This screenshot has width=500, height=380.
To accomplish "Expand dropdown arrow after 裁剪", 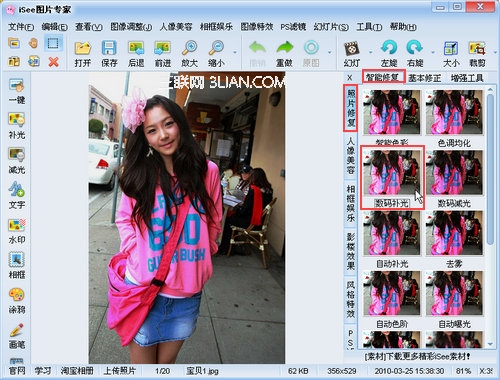I will (495, 52).
